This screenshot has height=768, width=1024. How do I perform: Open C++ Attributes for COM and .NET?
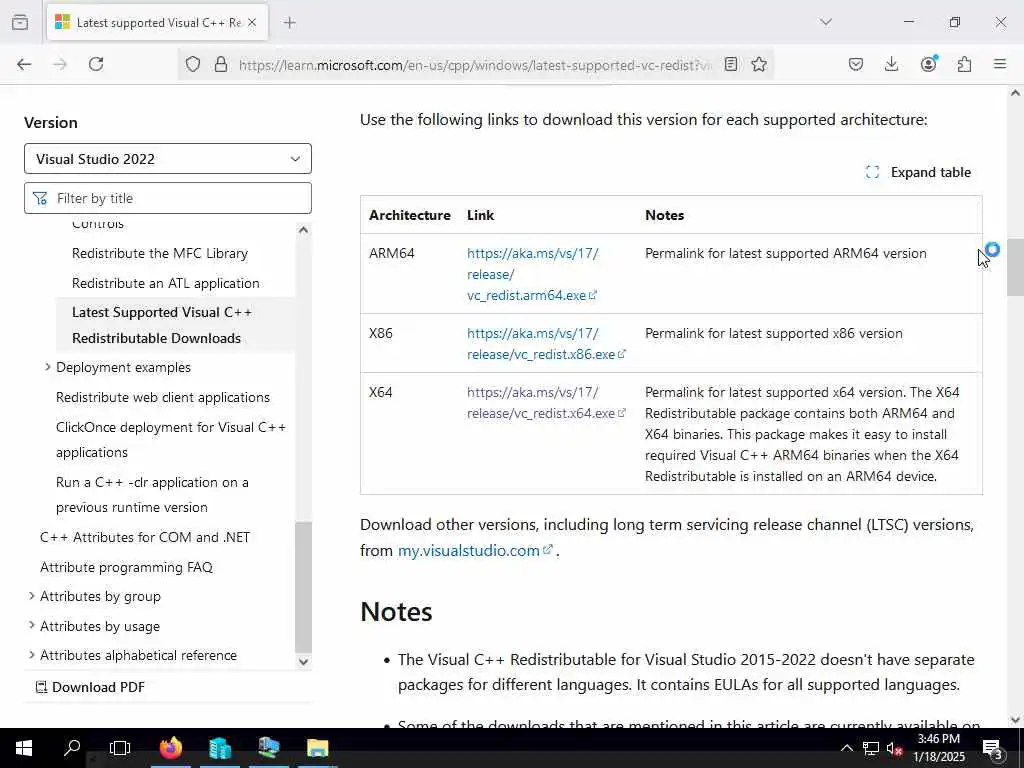[145, 537]
